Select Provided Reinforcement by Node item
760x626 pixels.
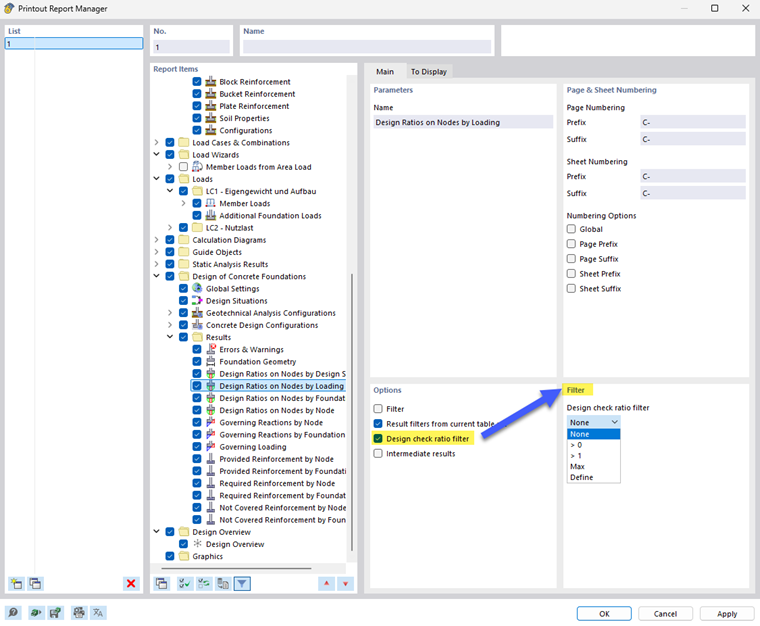[x=276, y=459]
